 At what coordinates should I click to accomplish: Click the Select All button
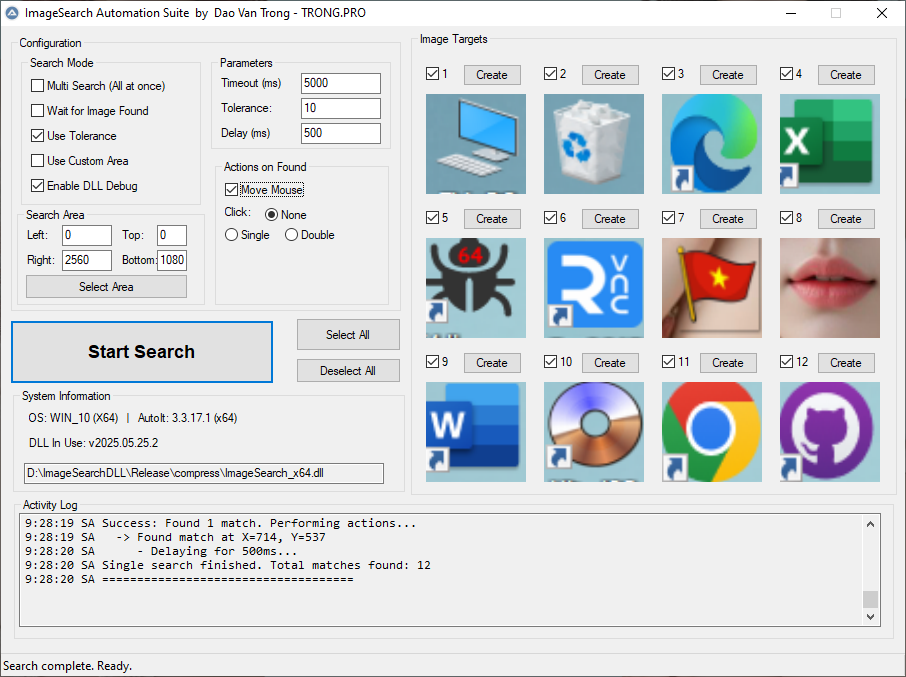pyautogui.click(x=348, y=334)
